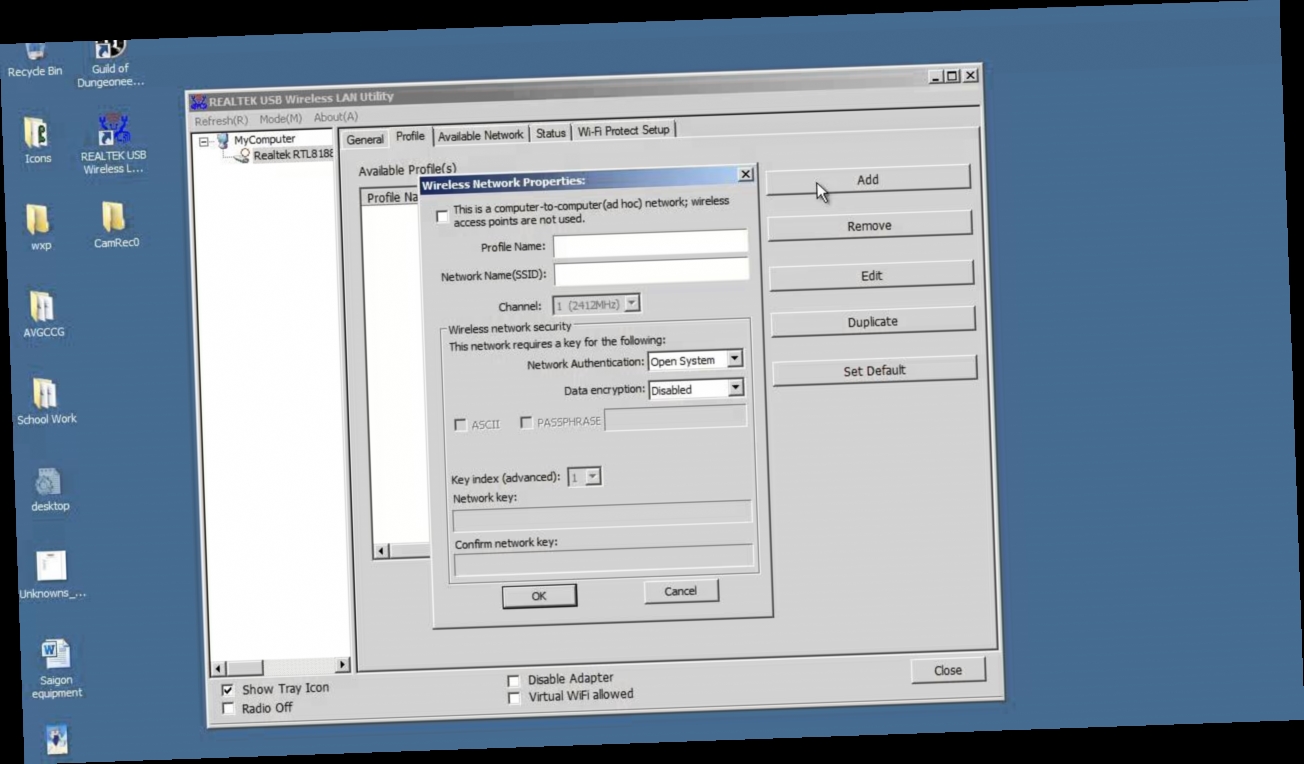Select the Icons folder on desktop
Viewport: 1304px width, 764px height.
pos(38,140)
